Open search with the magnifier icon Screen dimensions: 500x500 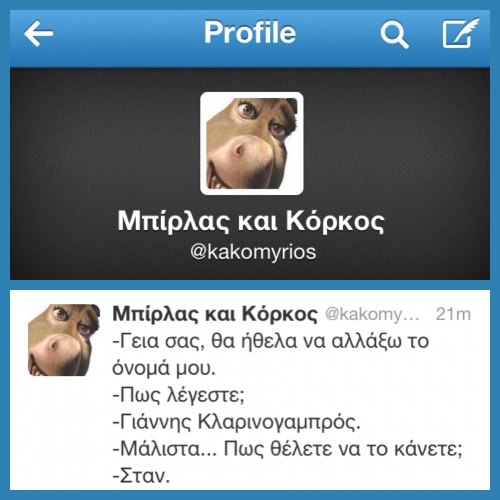[x=394, y=34]
